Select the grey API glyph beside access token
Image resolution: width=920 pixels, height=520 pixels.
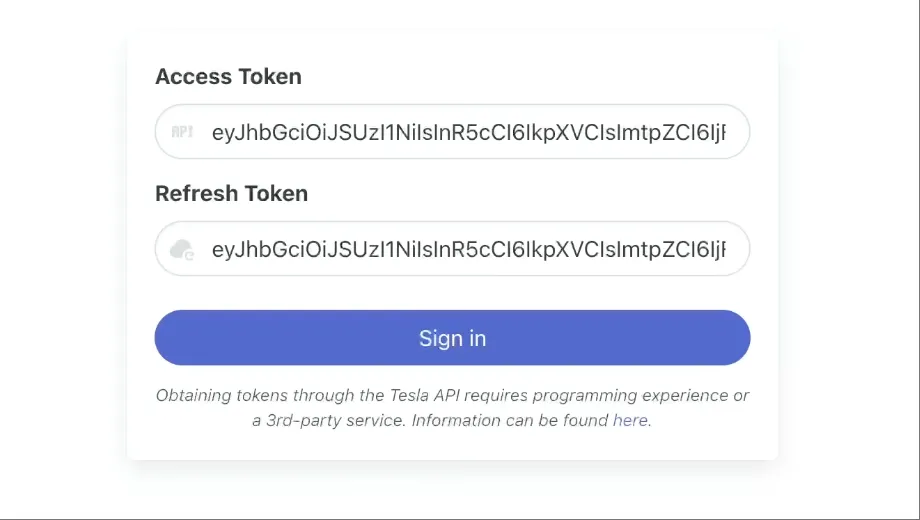[x=182, y=132]
